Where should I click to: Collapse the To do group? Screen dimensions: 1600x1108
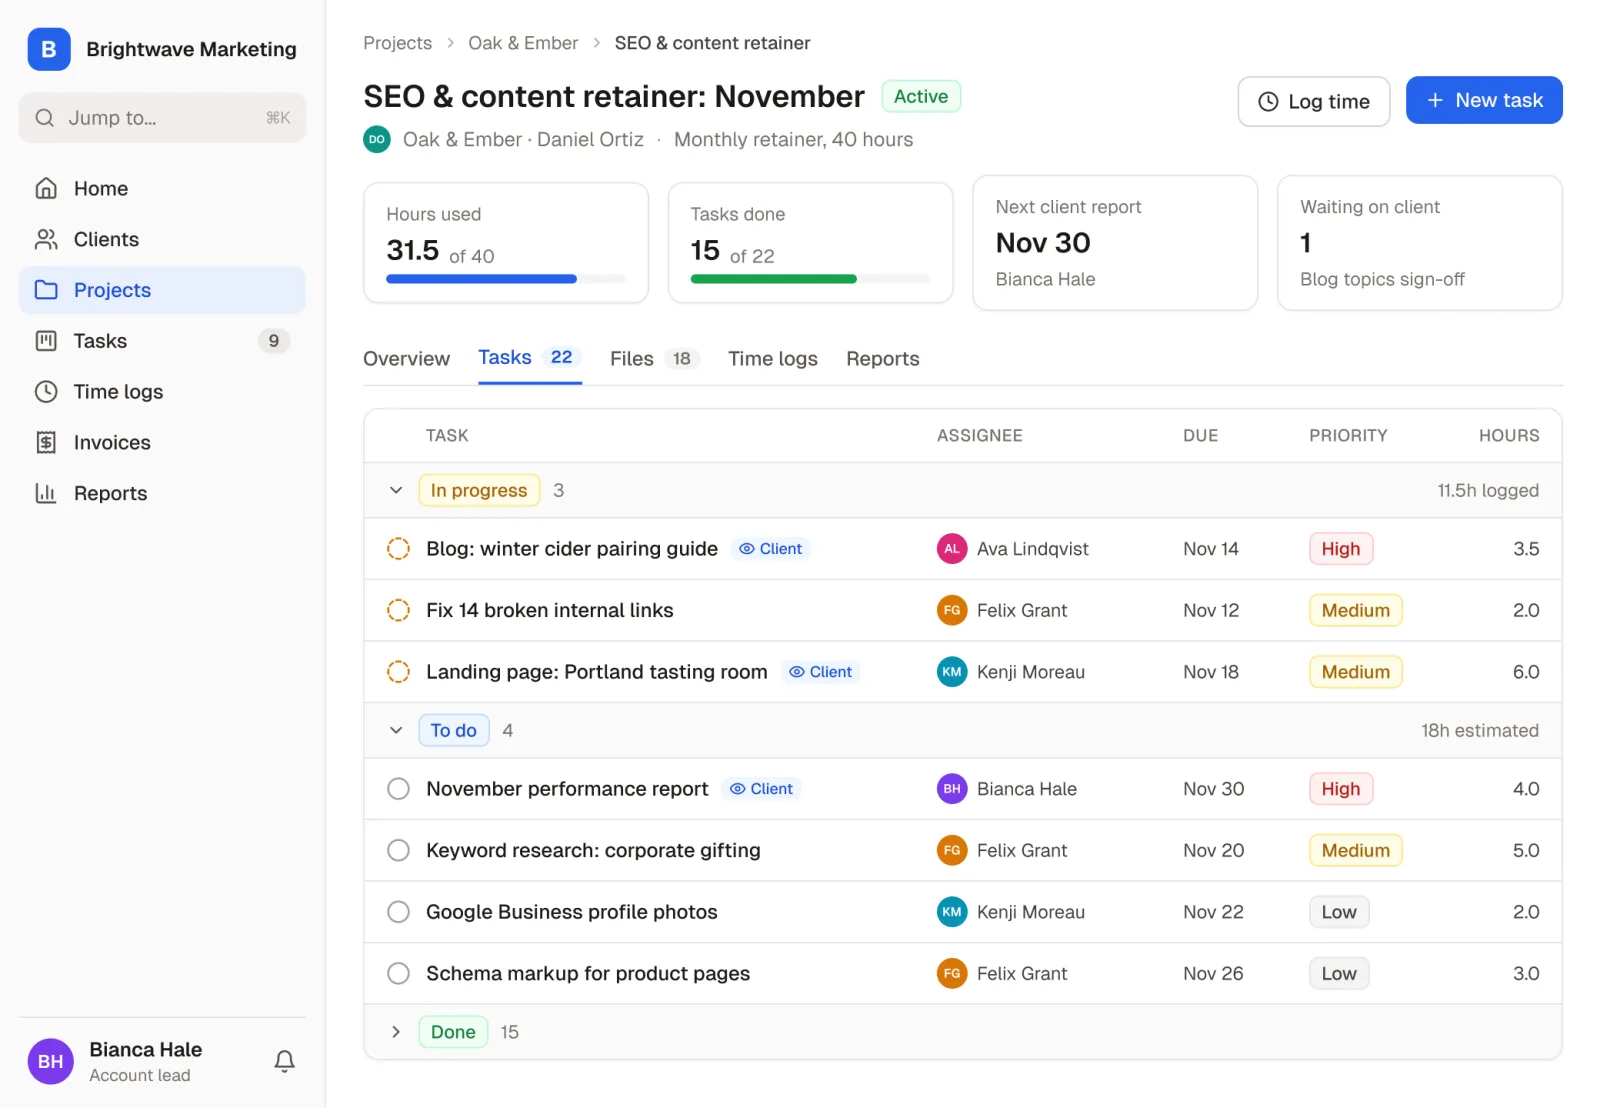pos(396,730)
